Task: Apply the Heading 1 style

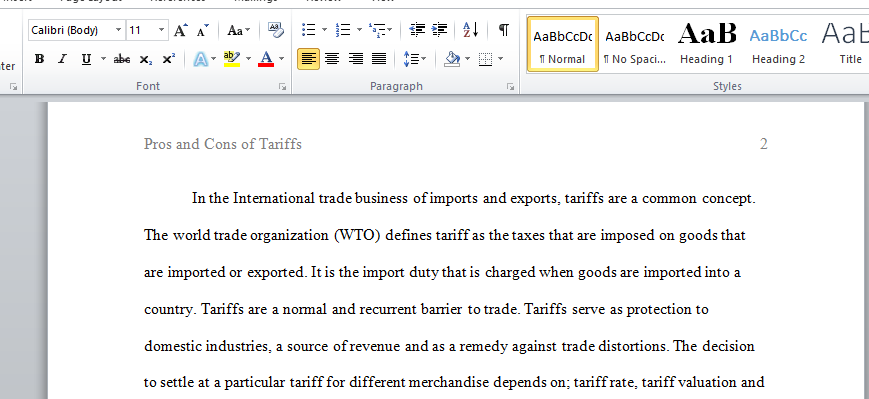Action: (707, 44)
